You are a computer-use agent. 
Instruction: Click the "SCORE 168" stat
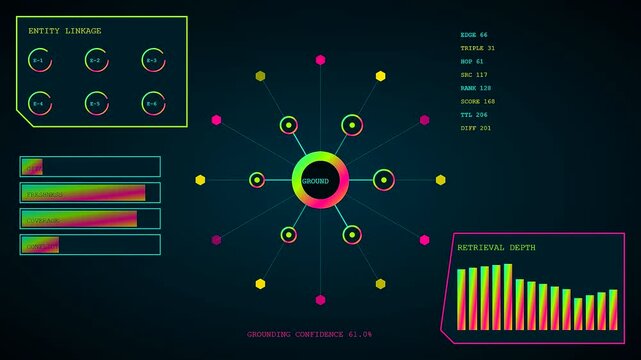point(477,101)
